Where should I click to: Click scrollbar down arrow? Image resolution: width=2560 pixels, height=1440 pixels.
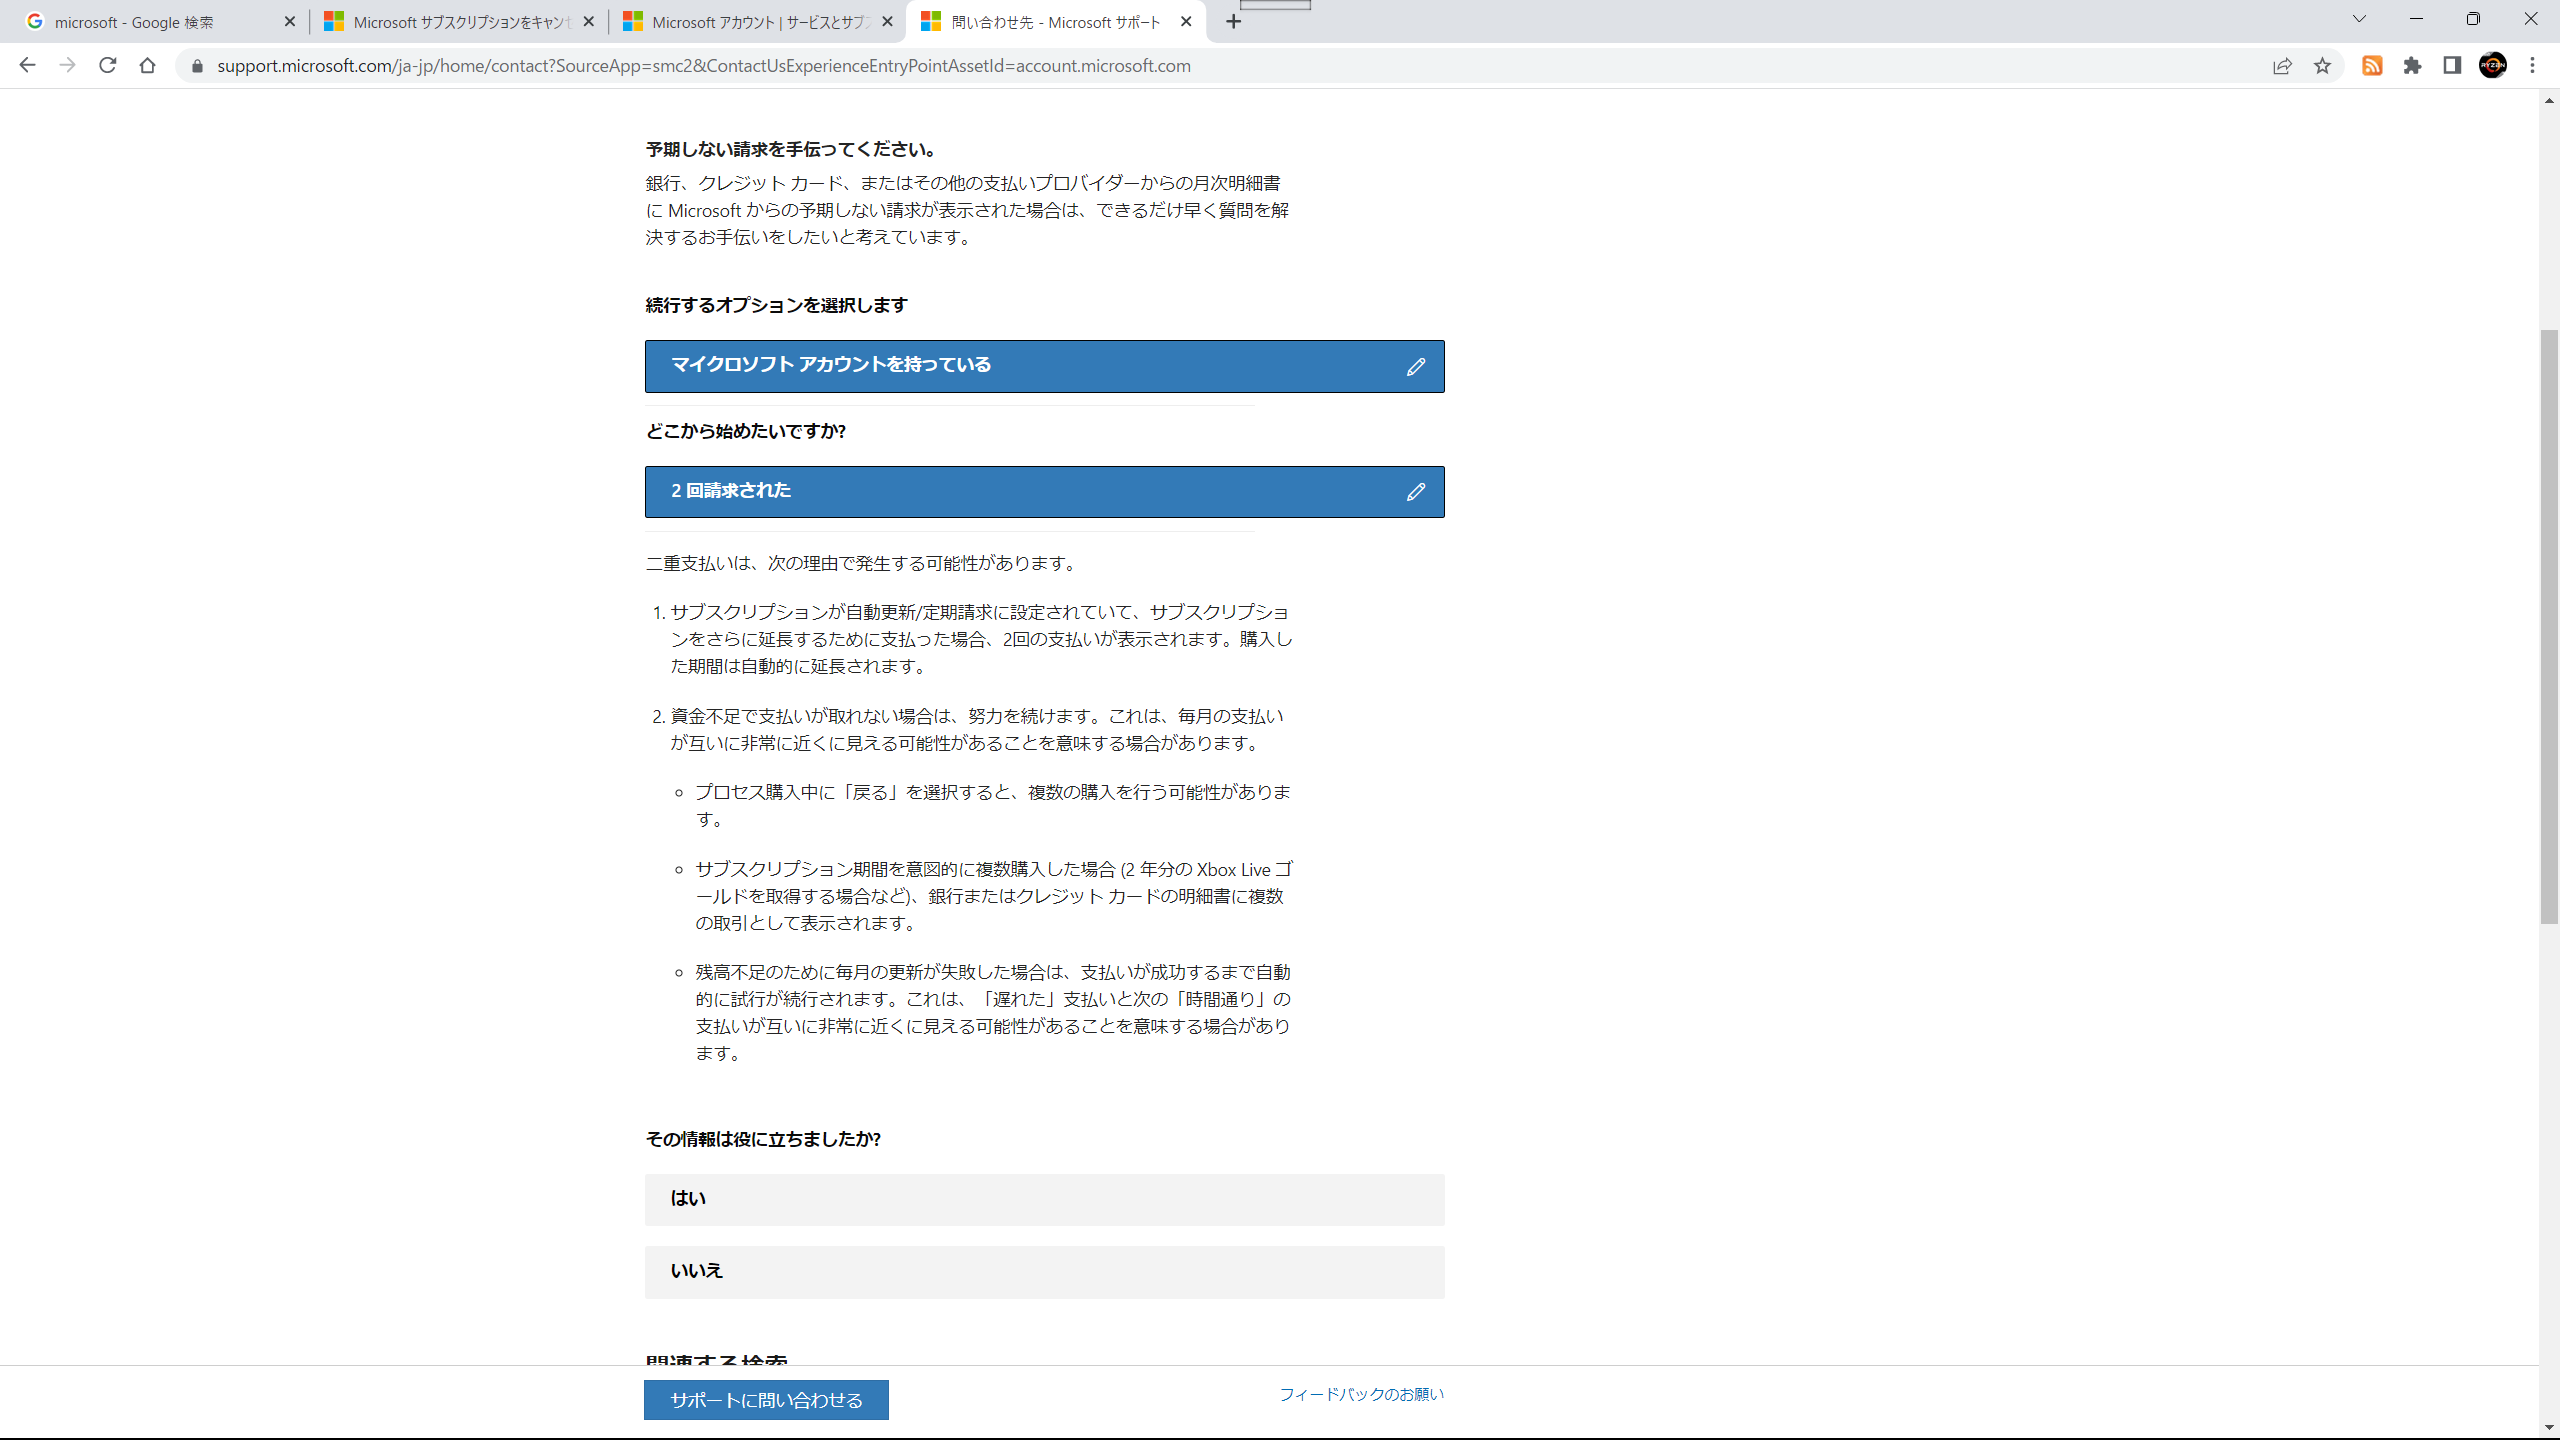point(2550,1428)
